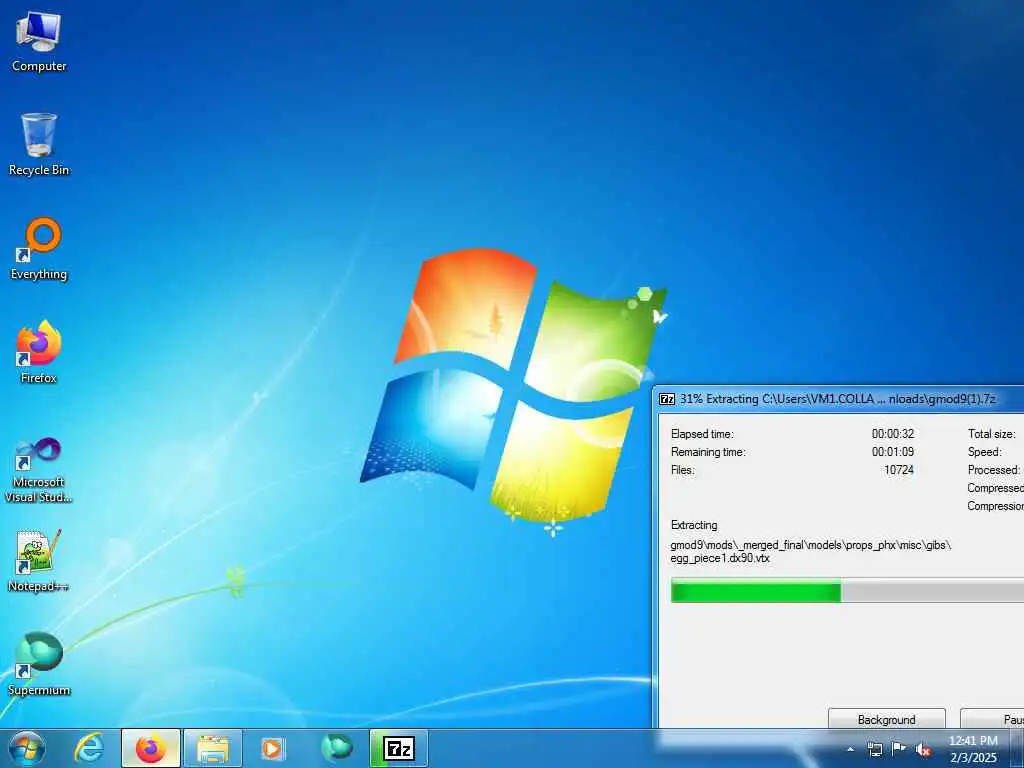Click the "Remaining time:" label
The width and height of the screenshot is (1024, 768).
(x=708, y=452)
